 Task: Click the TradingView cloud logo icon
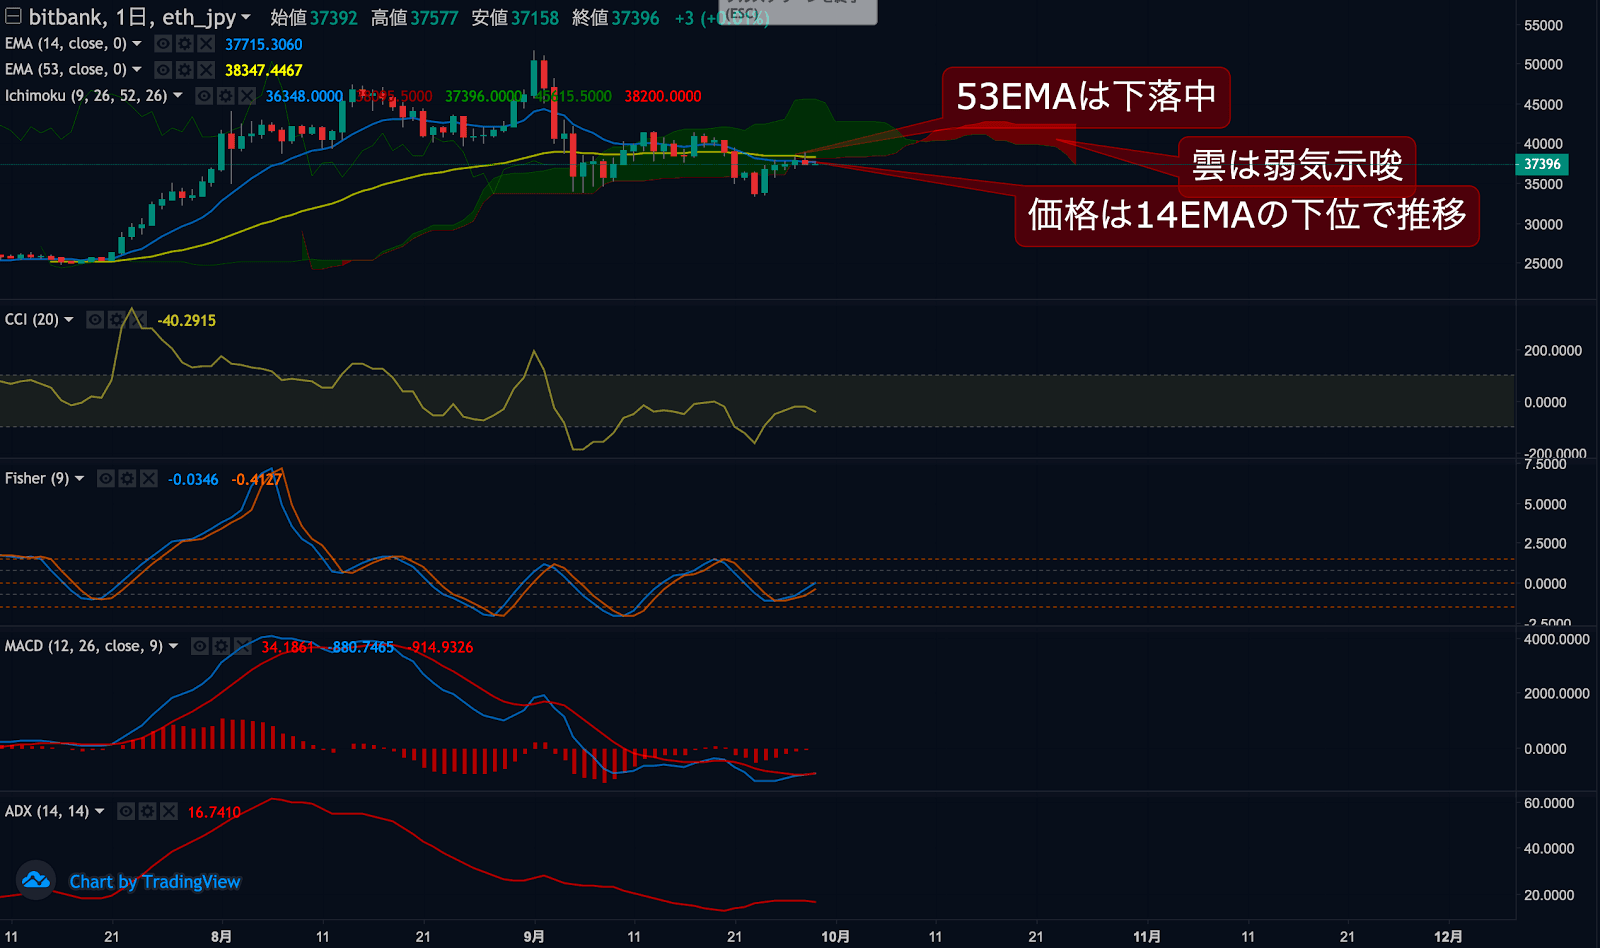click(x=36, y=881)
